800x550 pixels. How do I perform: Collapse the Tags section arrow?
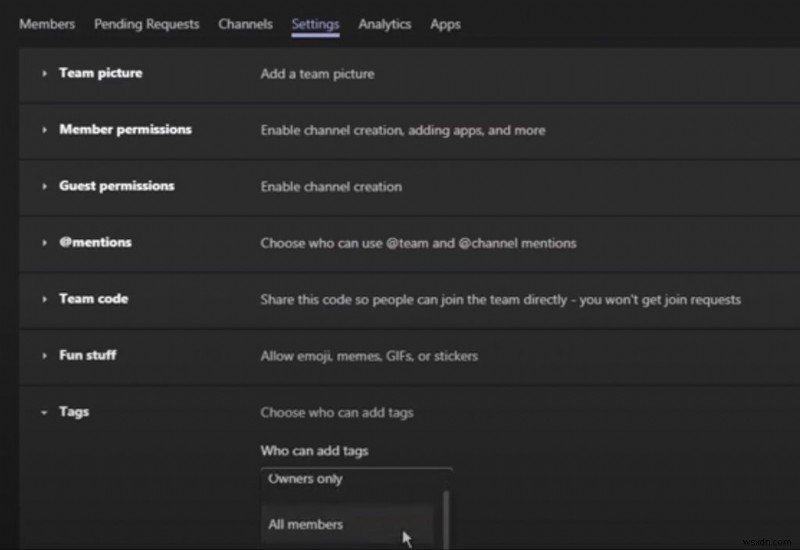(x=44, y=412)
